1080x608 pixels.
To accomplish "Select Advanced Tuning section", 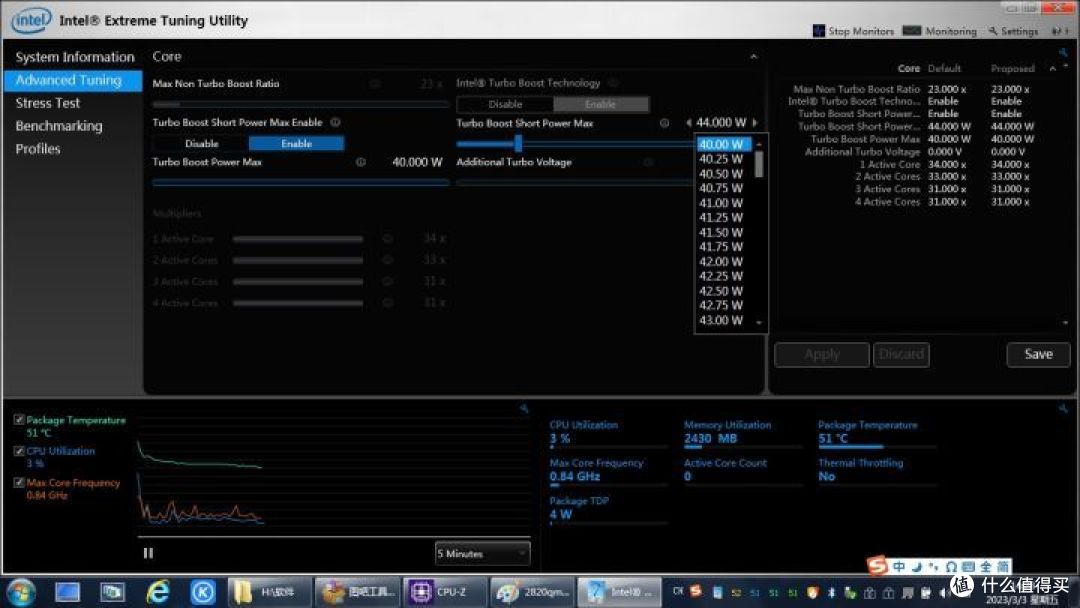I will [x=73, y=81].
